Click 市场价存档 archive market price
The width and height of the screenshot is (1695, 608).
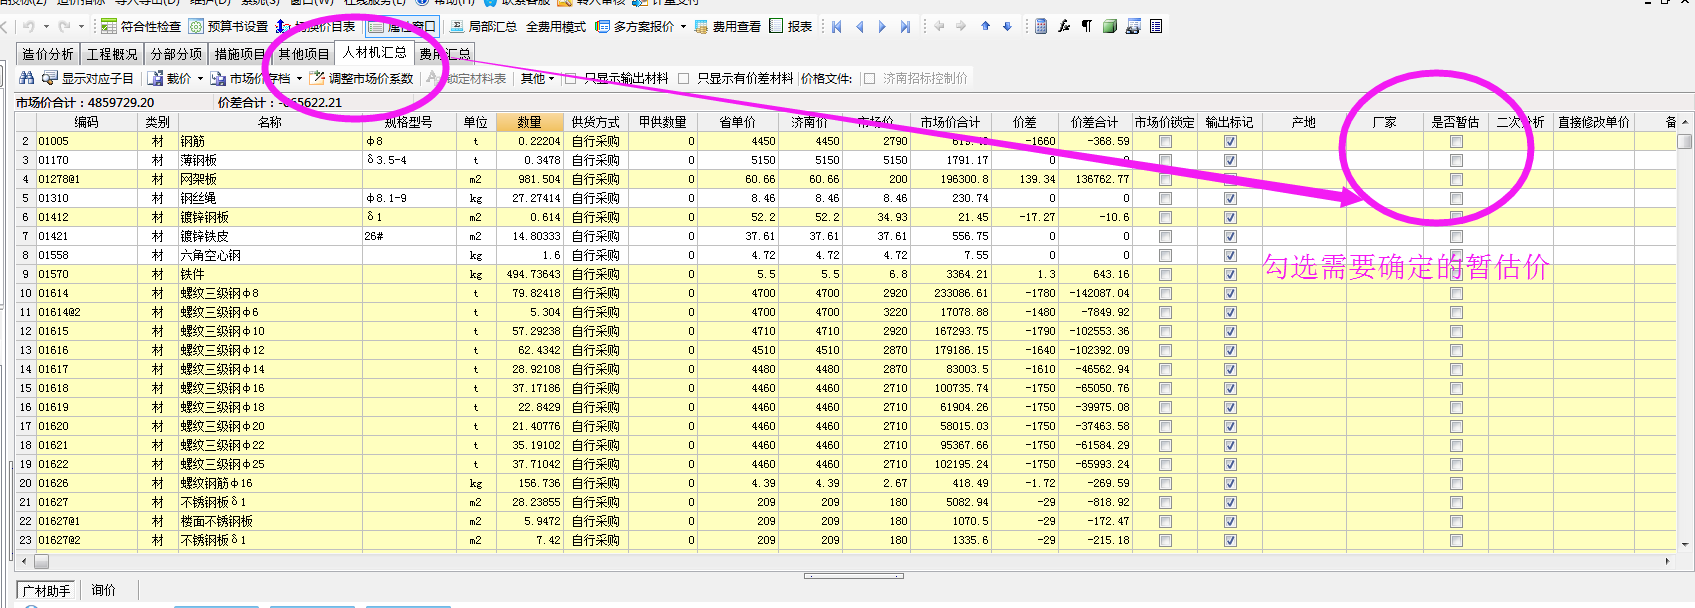point(251,78)
